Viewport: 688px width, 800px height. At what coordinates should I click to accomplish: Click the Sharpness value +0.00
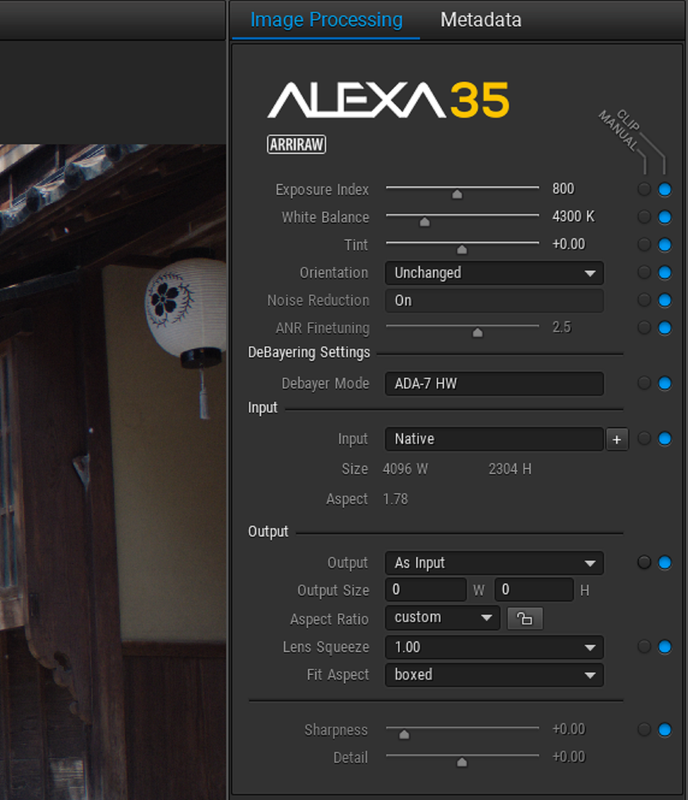[x=569, y=729]
